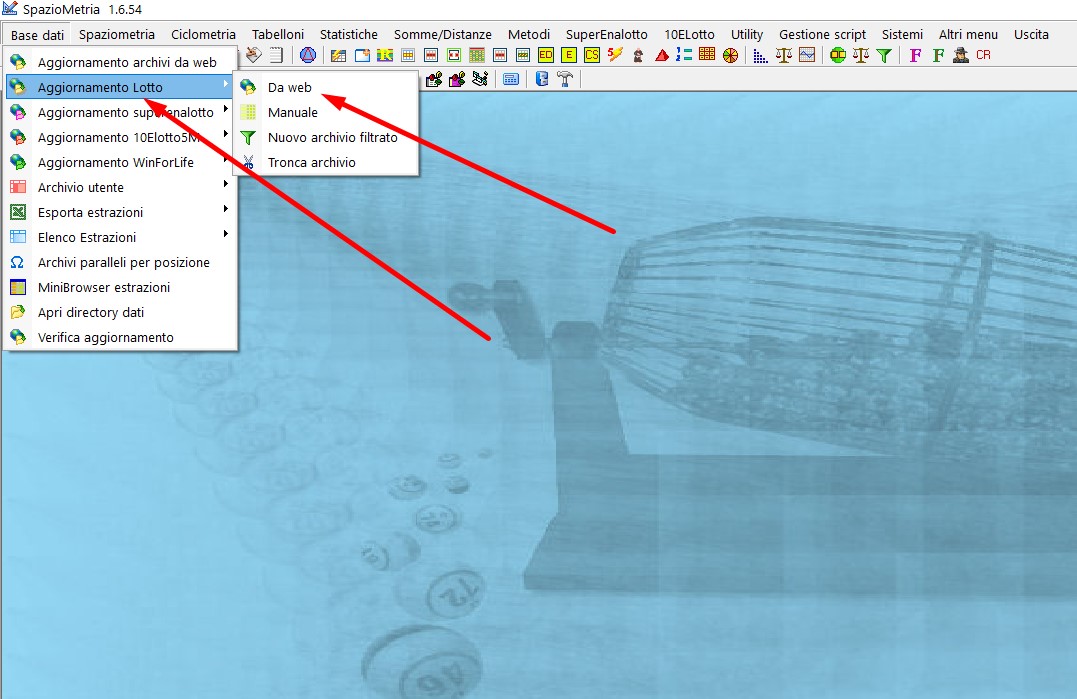
Task: Click the red pyramid toolbar icon
Action: [x=662, y=55]
